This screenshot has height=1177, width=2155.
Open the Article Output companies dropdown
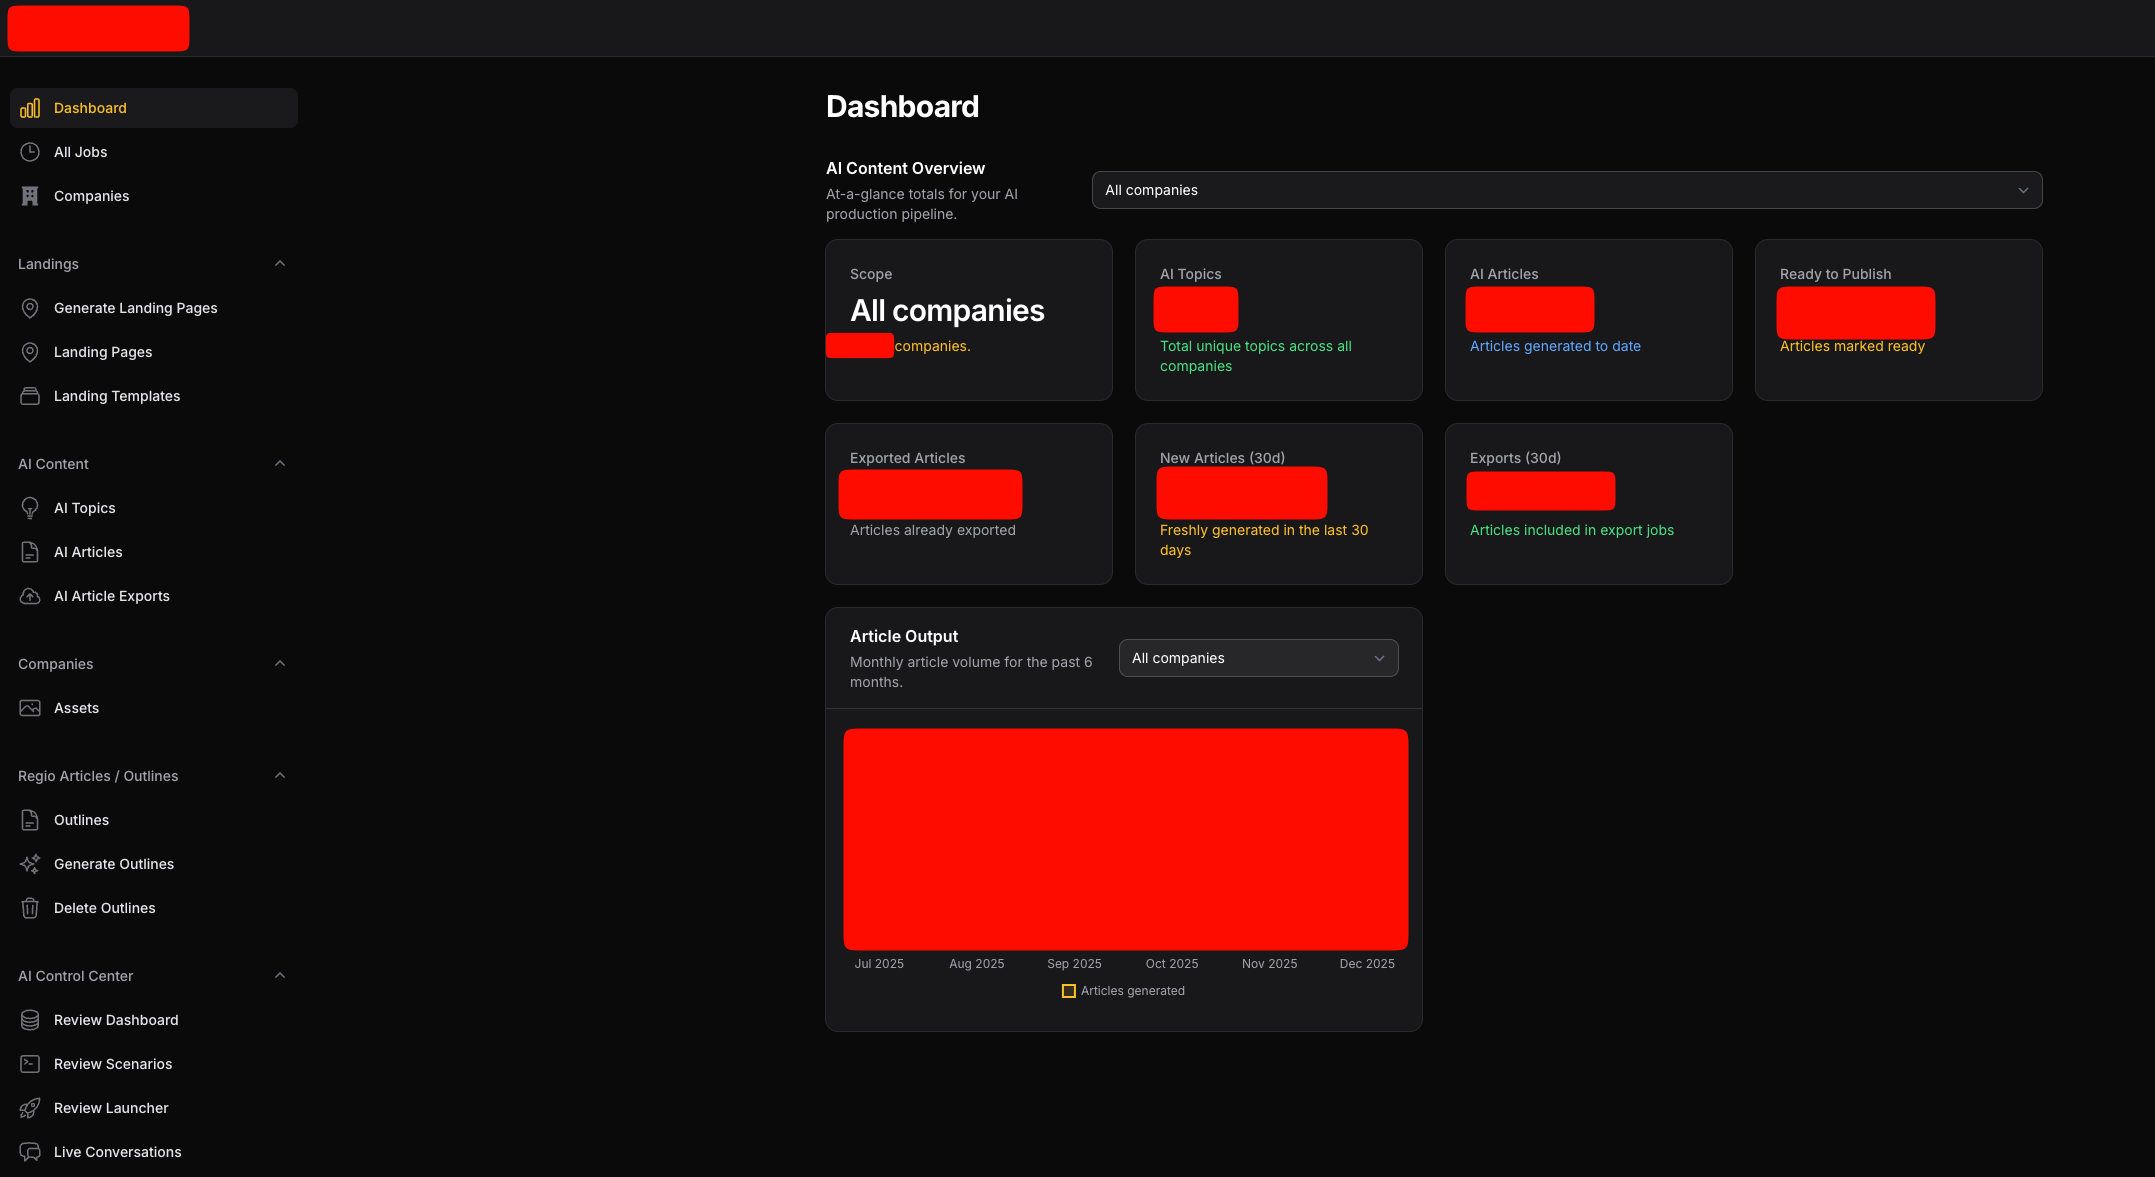(x=1258, y=658)
